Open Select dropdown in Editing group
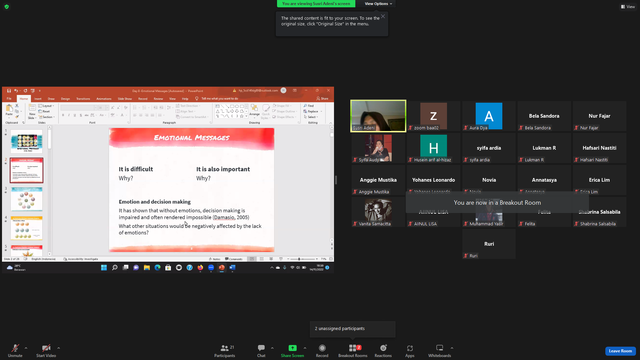 point(311,117)
